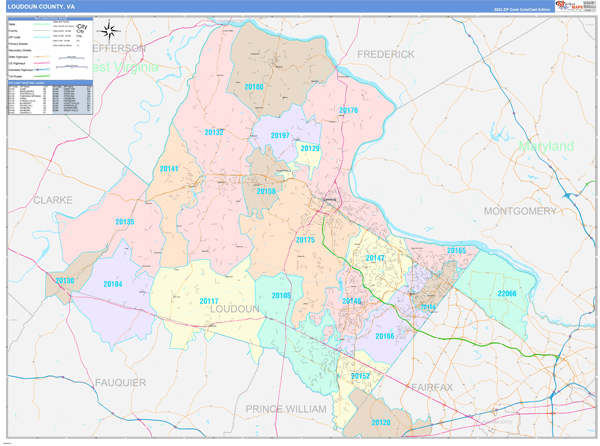
Task: Click the MONTGOMERY county name
Action: 520,211
